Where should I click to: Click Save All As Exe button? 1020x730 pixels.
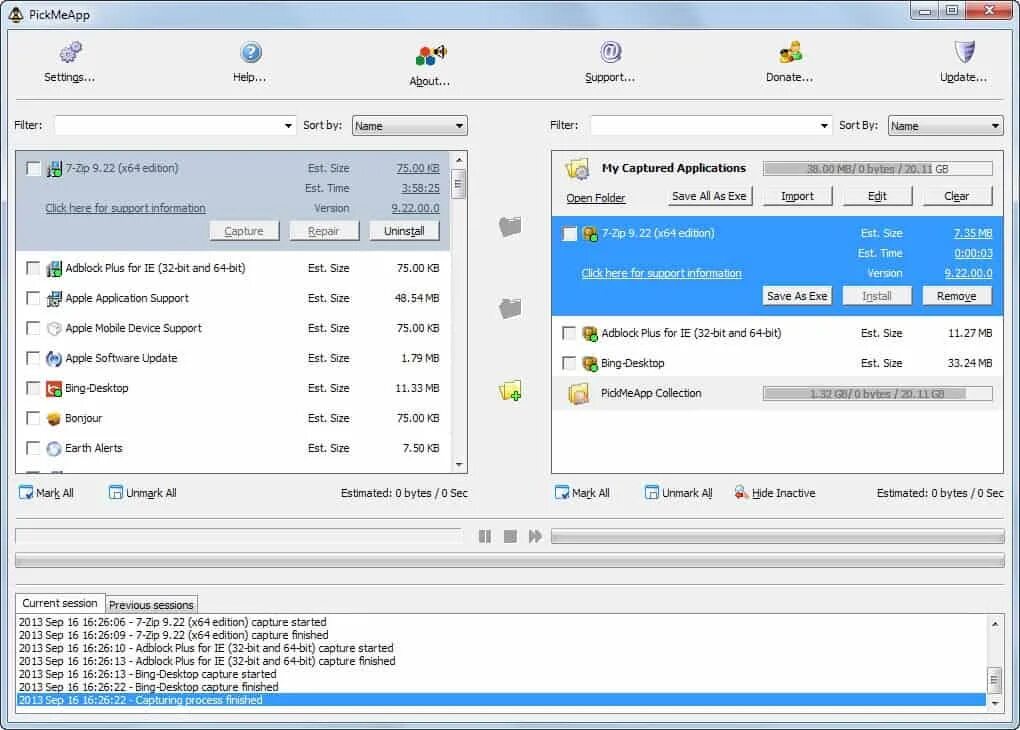point(709,196)
